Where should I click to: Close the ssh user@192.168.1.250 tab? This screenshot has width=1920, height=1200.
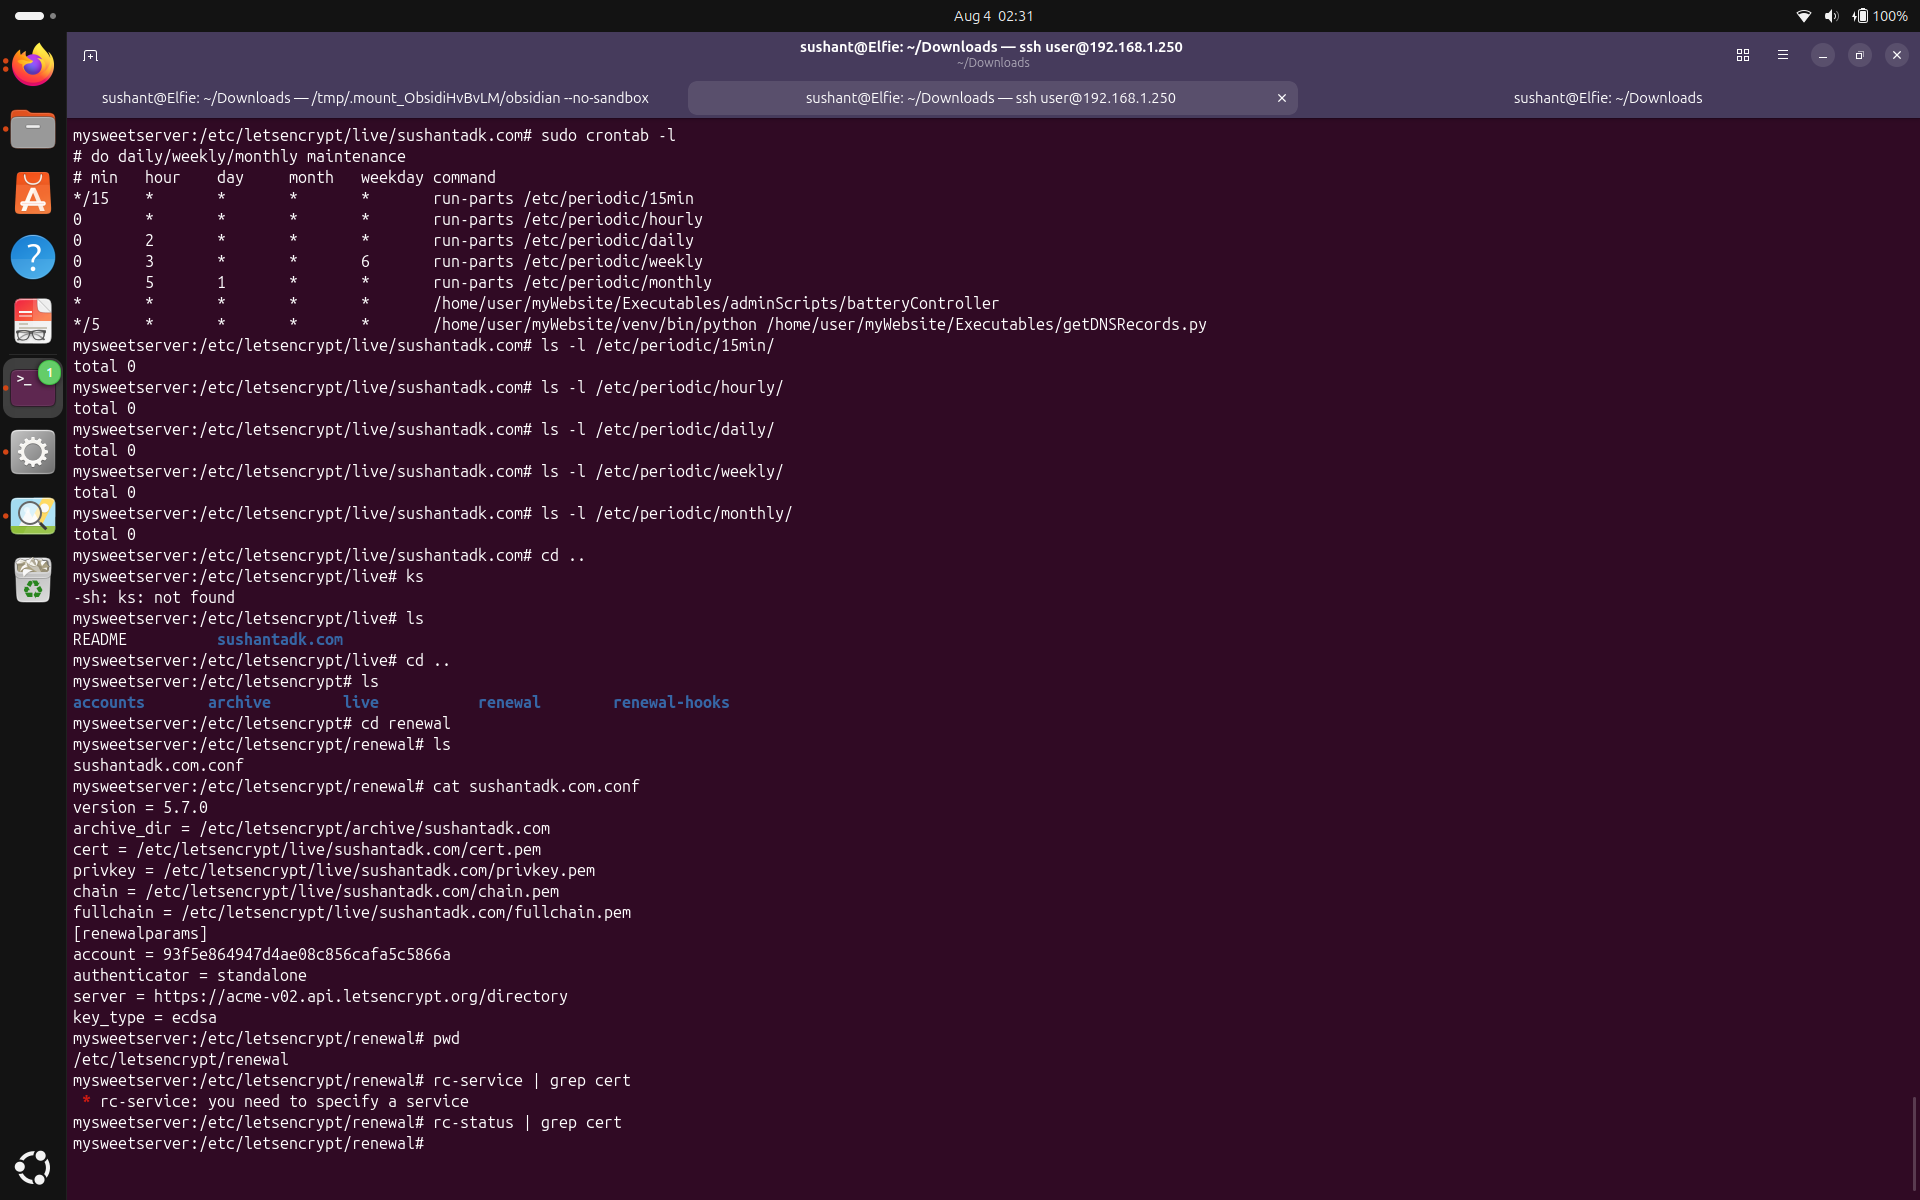1281,98
